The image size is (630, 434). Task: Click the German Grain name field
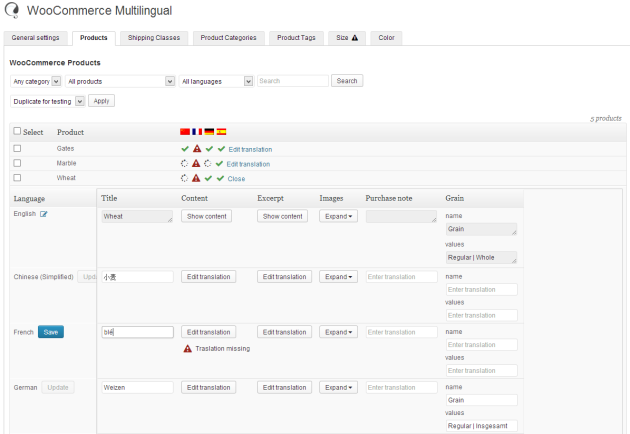pyautogui.click(x=482, y=400)
